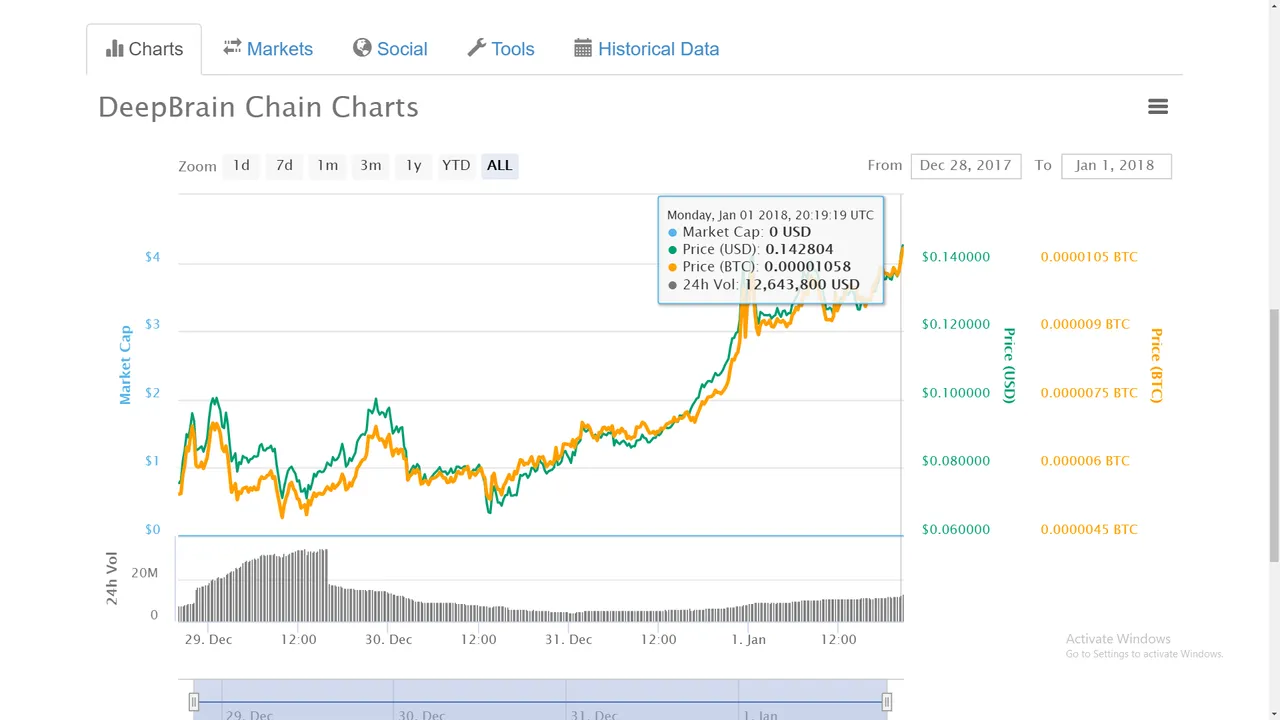
Task: Edit the From date field Dec 28, 2017
Action: 966,166
